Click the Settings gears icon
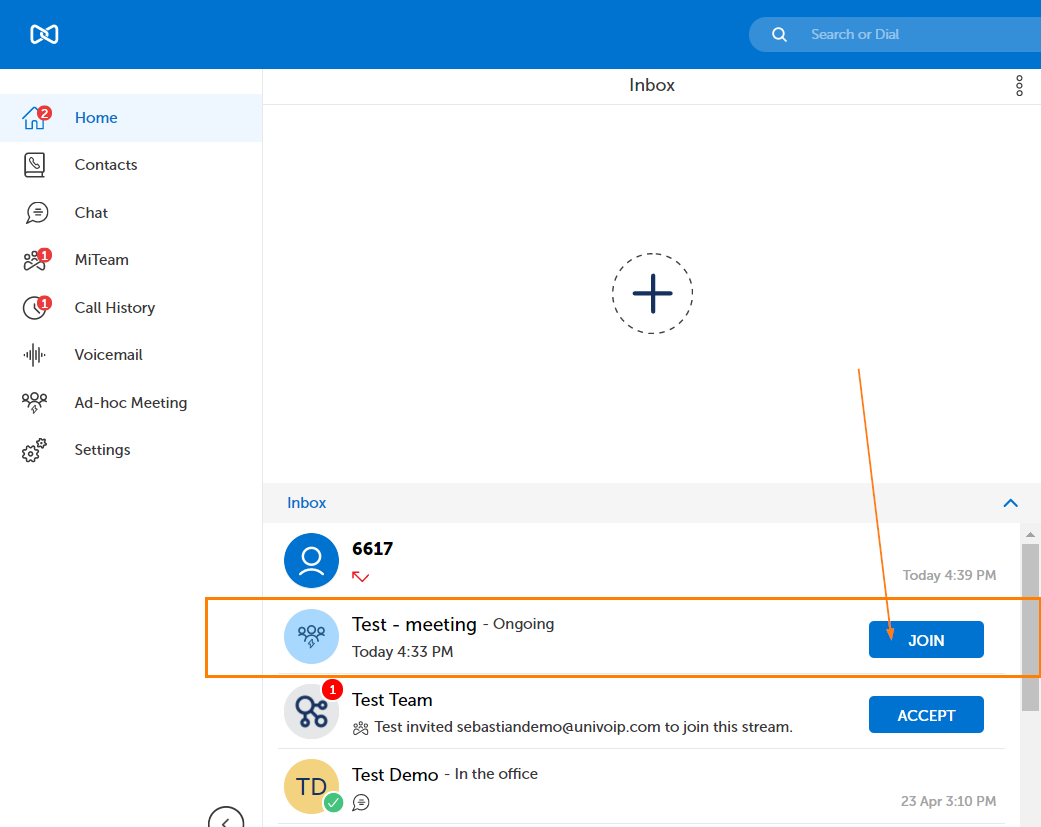The width and height of the screenshot is (1041, 827). coord(35,450)
